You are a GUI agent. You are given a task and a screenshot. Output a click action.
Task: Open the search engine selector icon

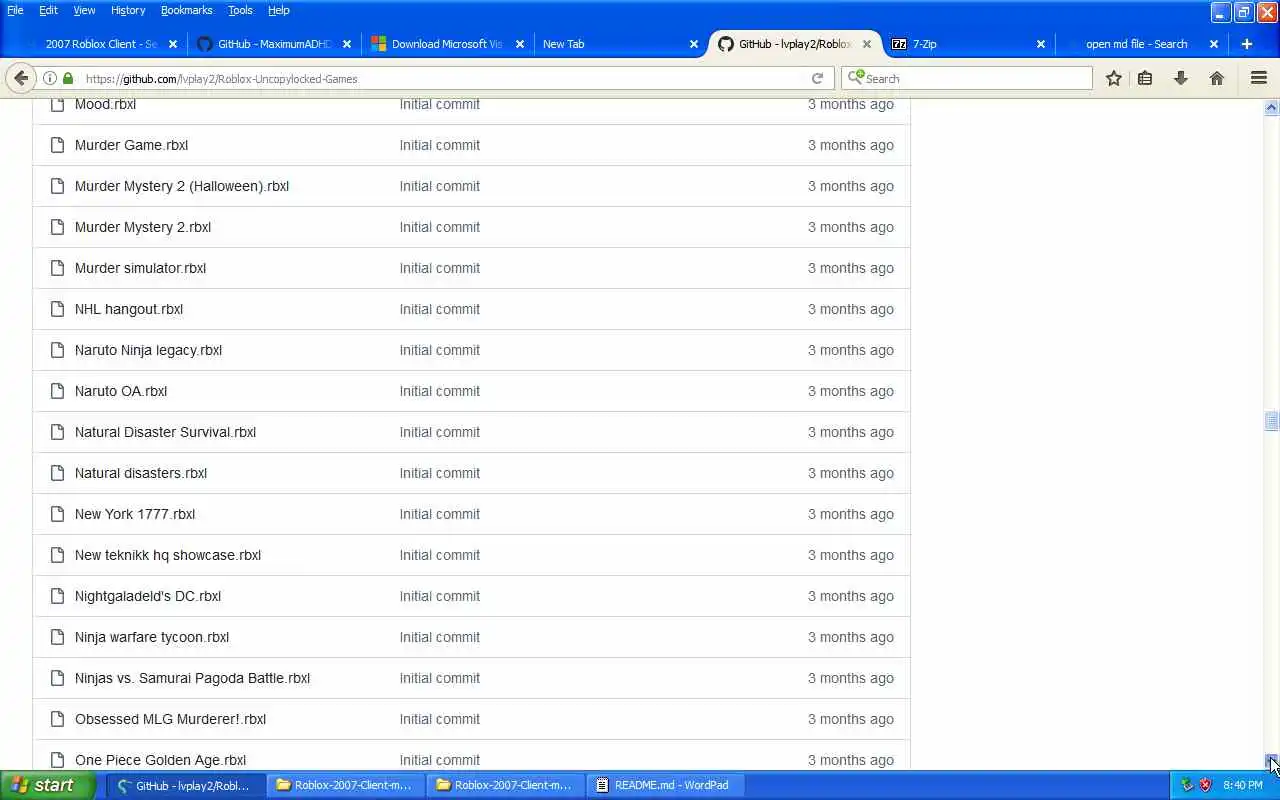tap(855, 77)
